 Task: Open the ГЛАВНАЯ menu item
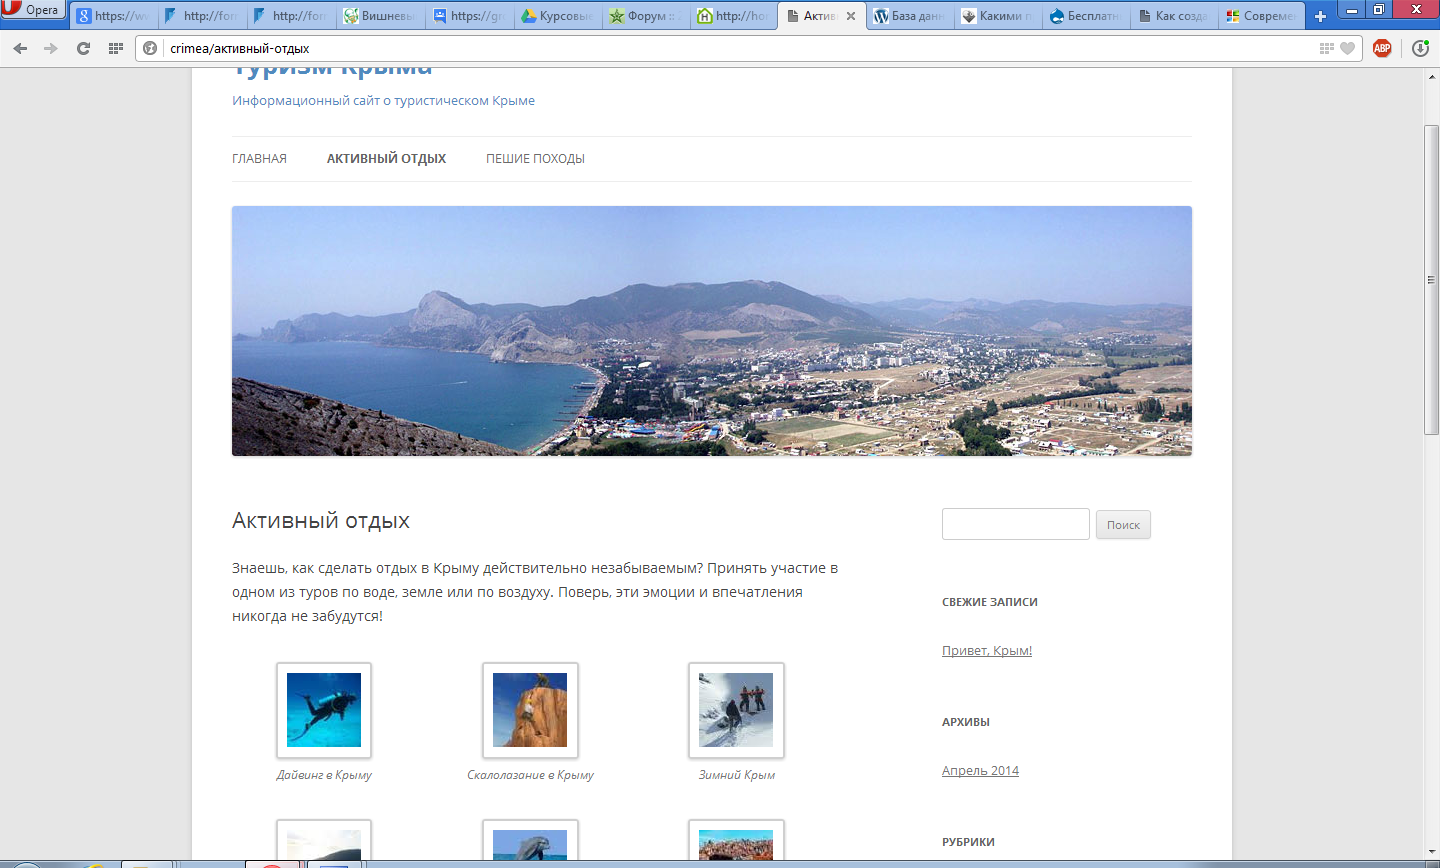point(259,158)
